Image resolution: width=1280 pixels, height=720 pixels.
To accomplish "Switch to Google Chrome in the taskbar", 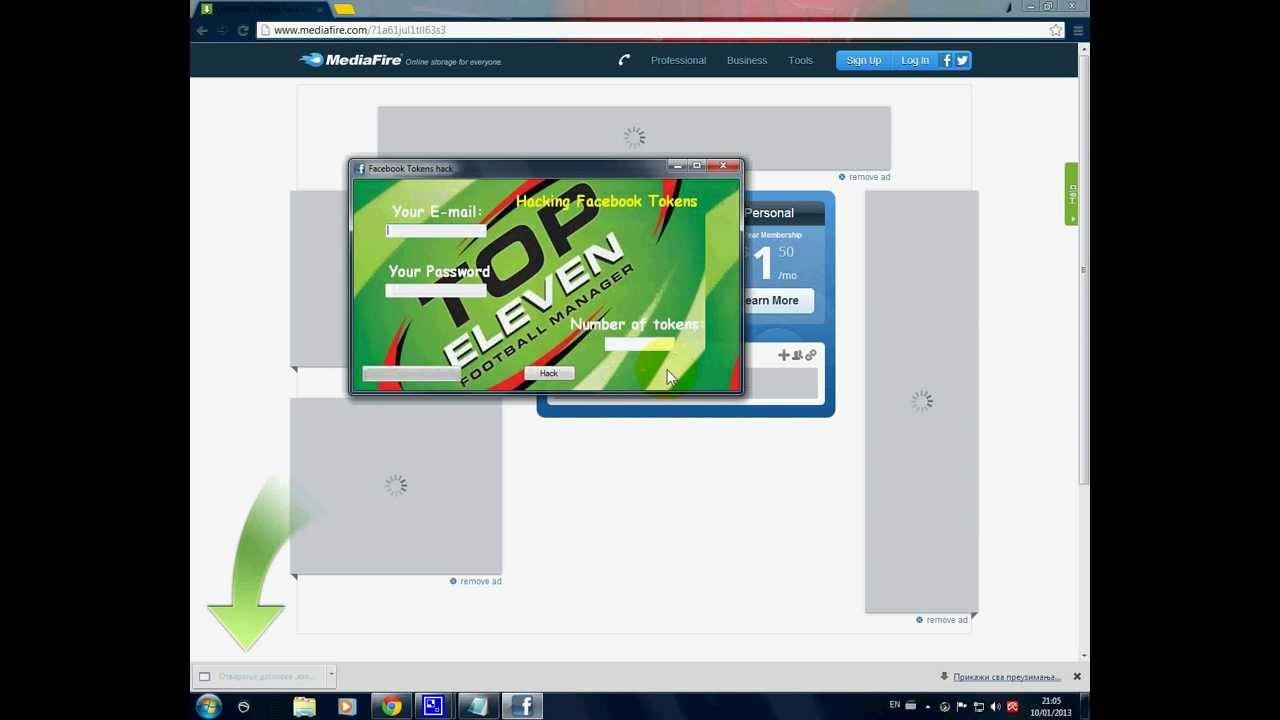I will (391, 706).
